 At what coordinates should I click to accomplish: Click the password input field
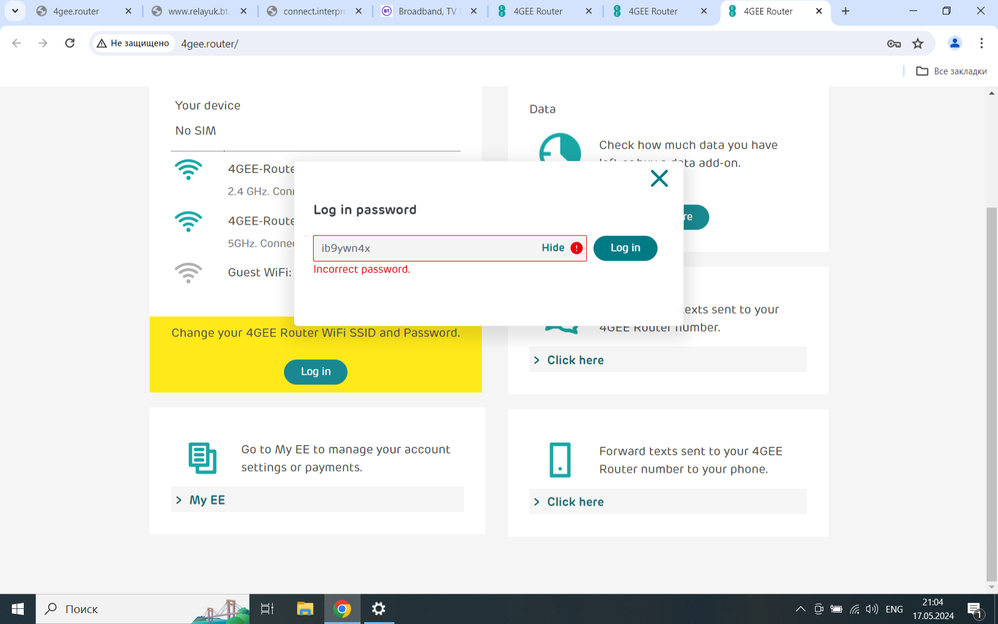(x=449, y=248)
